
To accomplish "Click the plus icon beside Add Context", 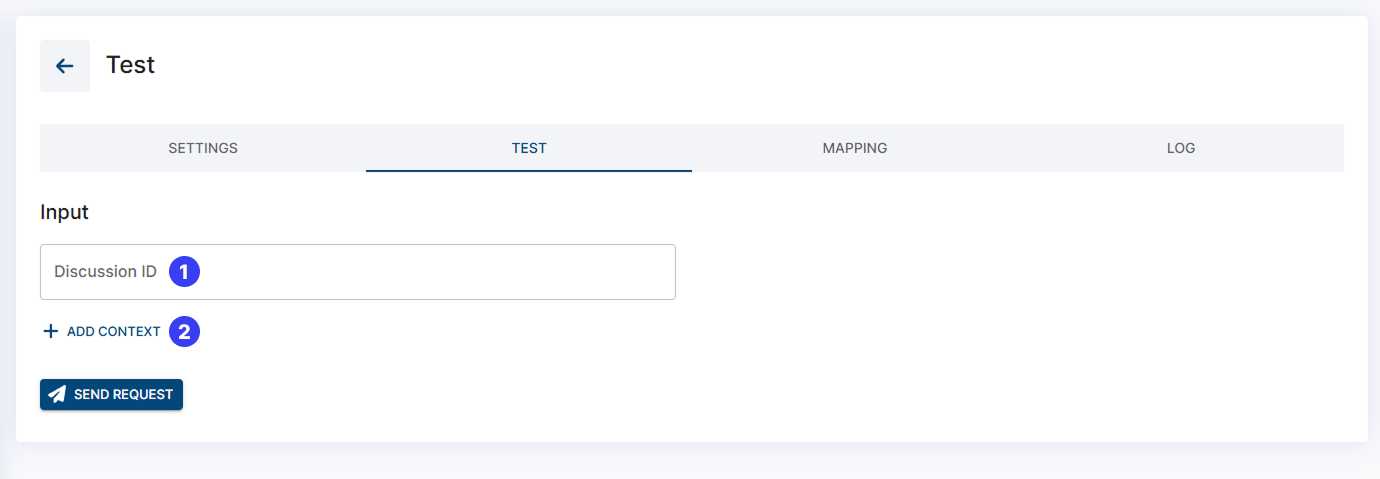I will pos(51,331).
